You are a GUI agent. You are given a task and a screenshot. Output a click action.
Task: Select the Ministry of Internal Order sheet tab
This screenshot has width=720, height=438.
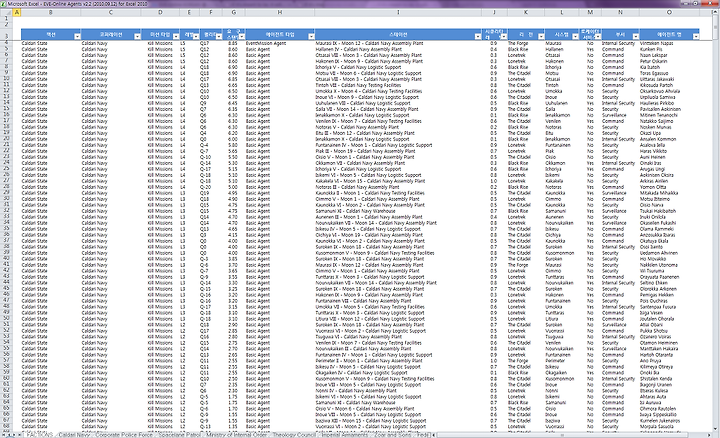236,434
